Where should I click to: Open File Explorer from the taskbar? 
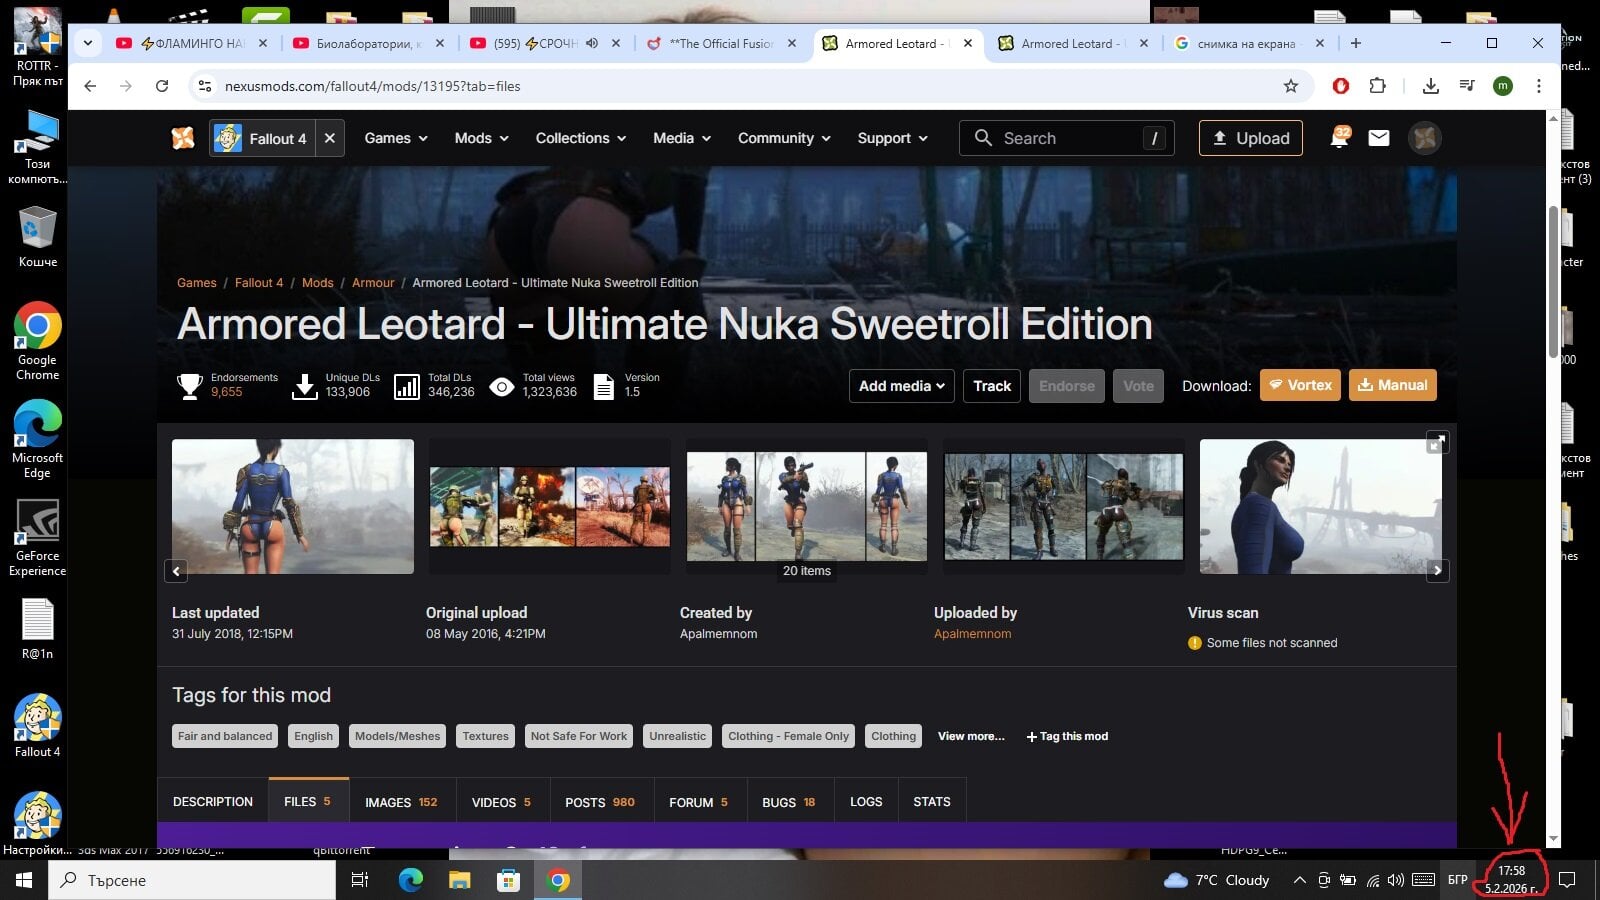[x=459, y=880]
